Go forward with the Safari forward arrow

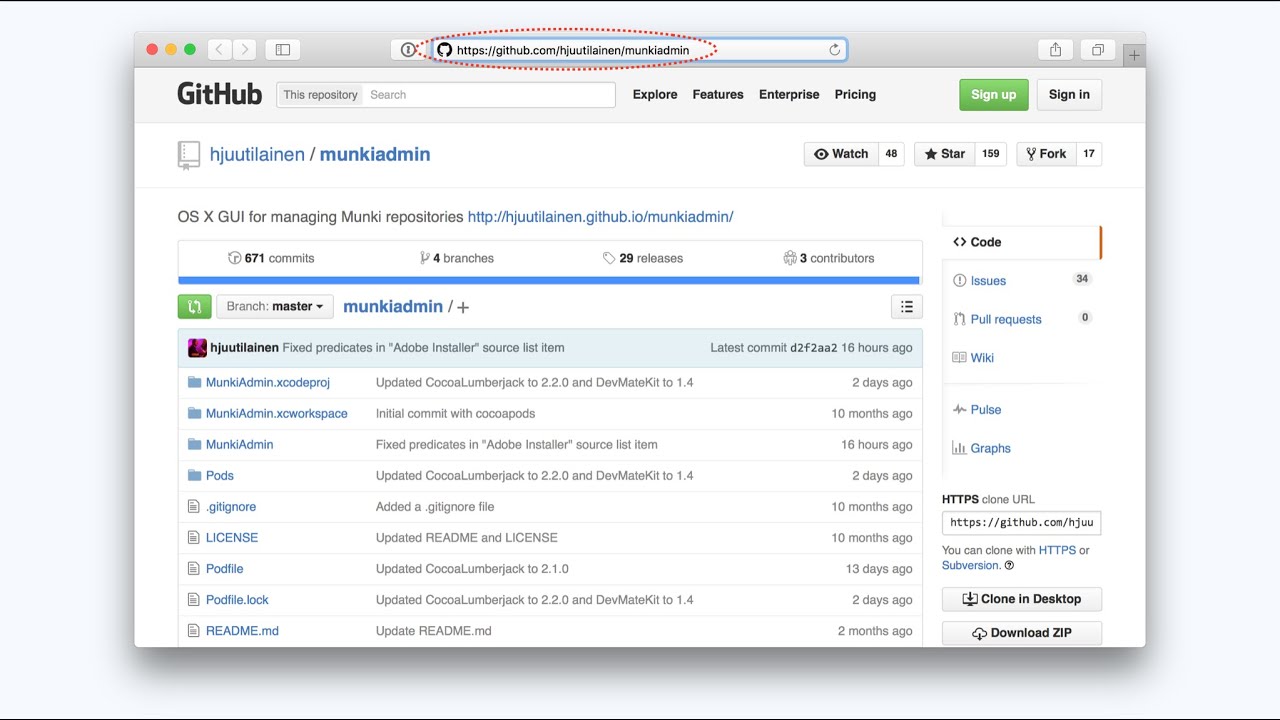[x=245, y=49]
